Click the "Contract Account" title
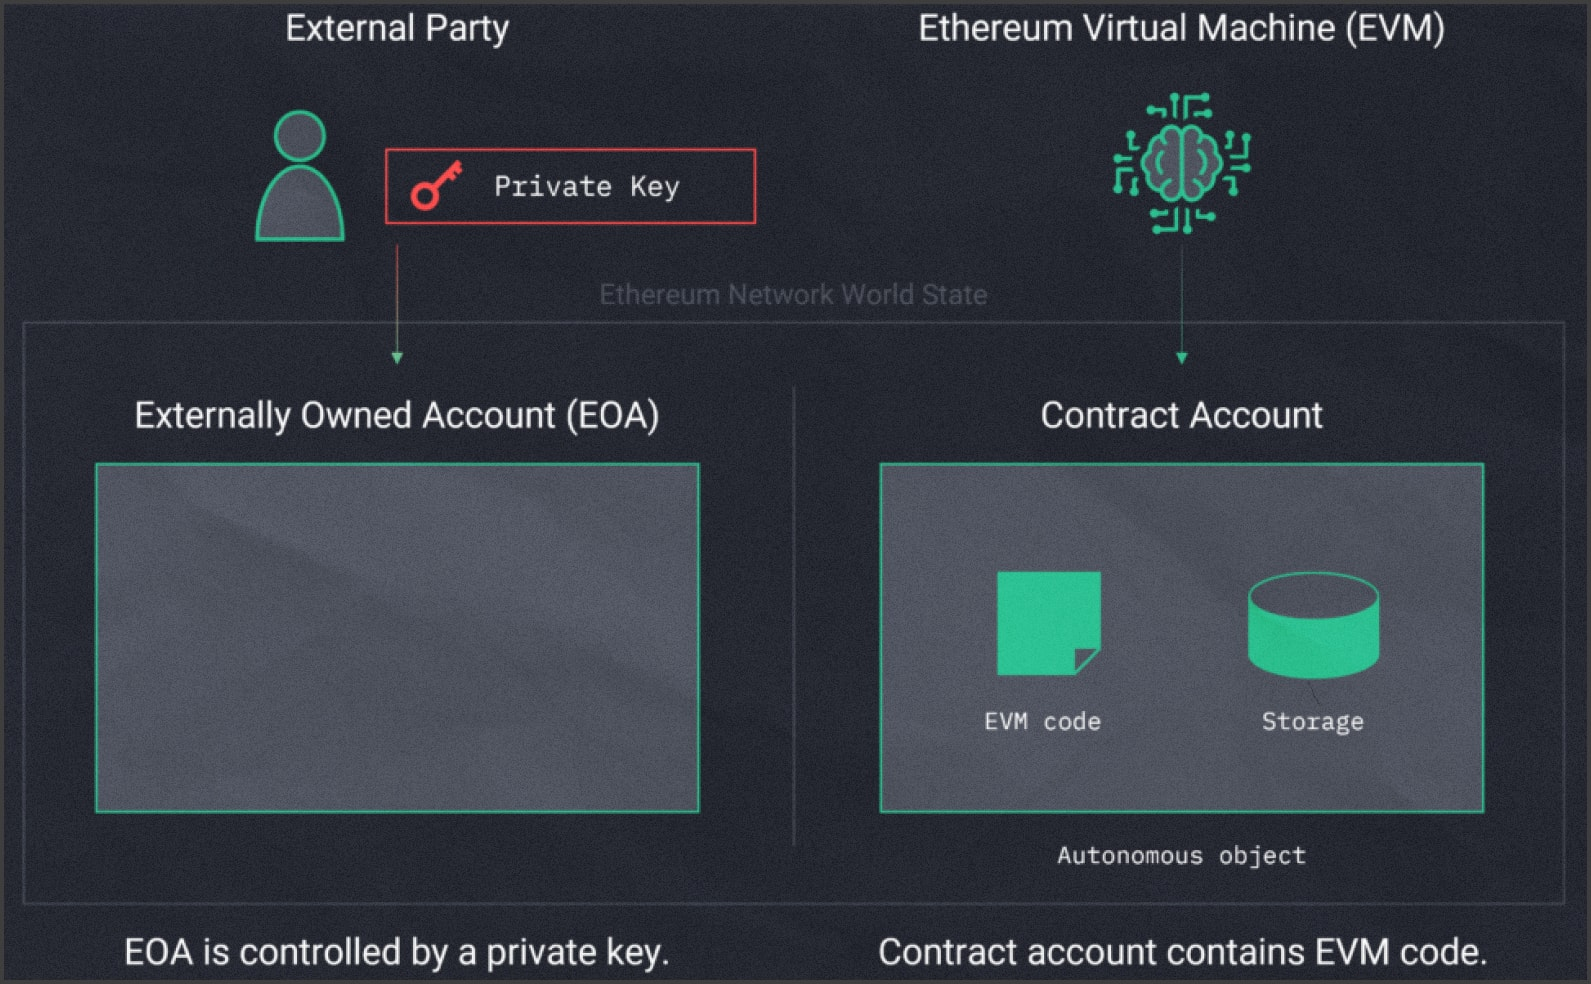Image resolution: width=1591 pixels, height=984 pixels. [x=1181, y=415]
